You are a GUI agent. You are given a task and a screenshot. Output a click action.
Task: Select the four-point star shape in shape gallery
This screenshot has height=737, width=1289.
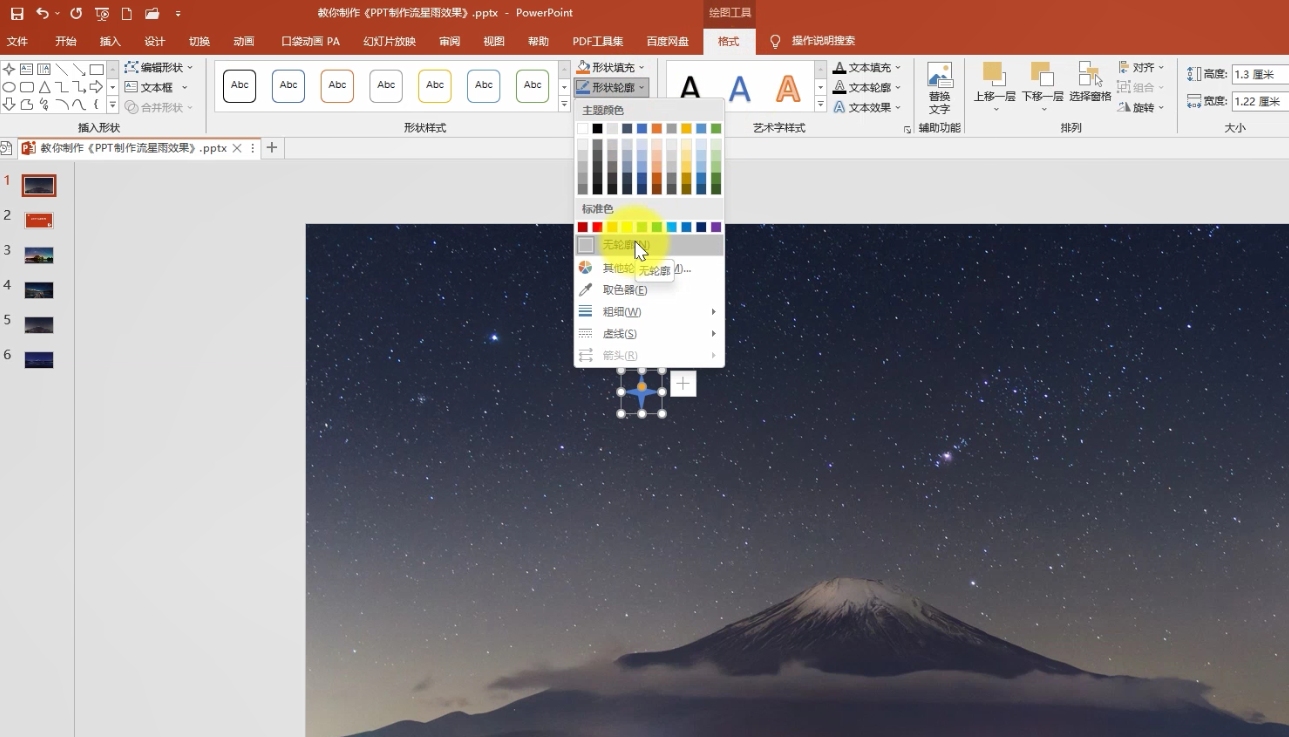(9, 69)
